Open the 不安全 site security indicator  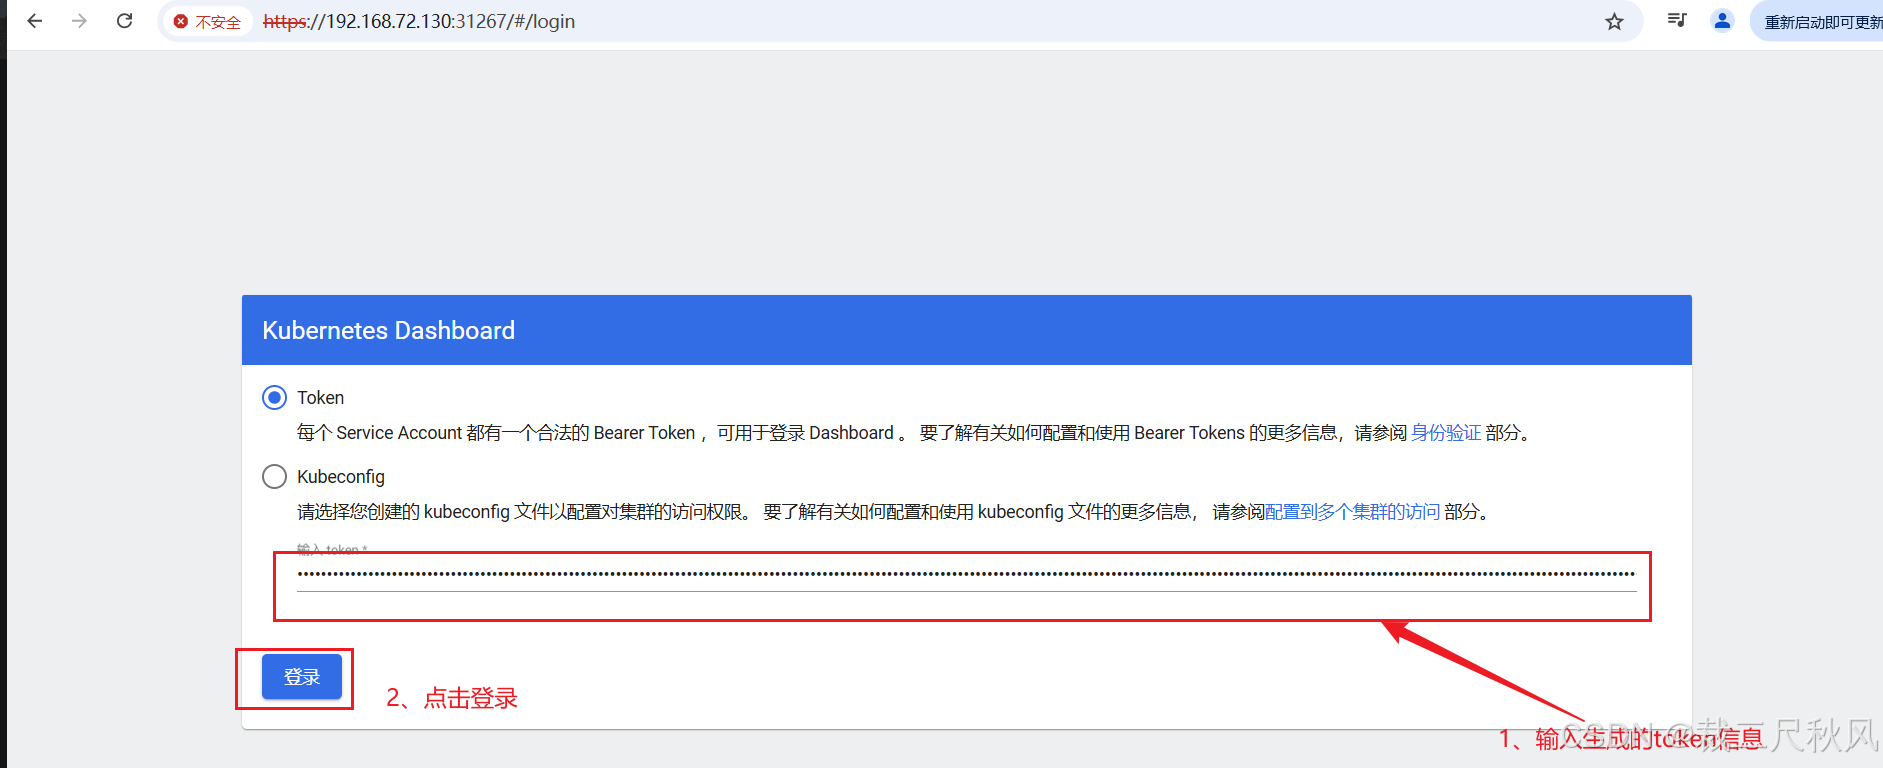208,22
